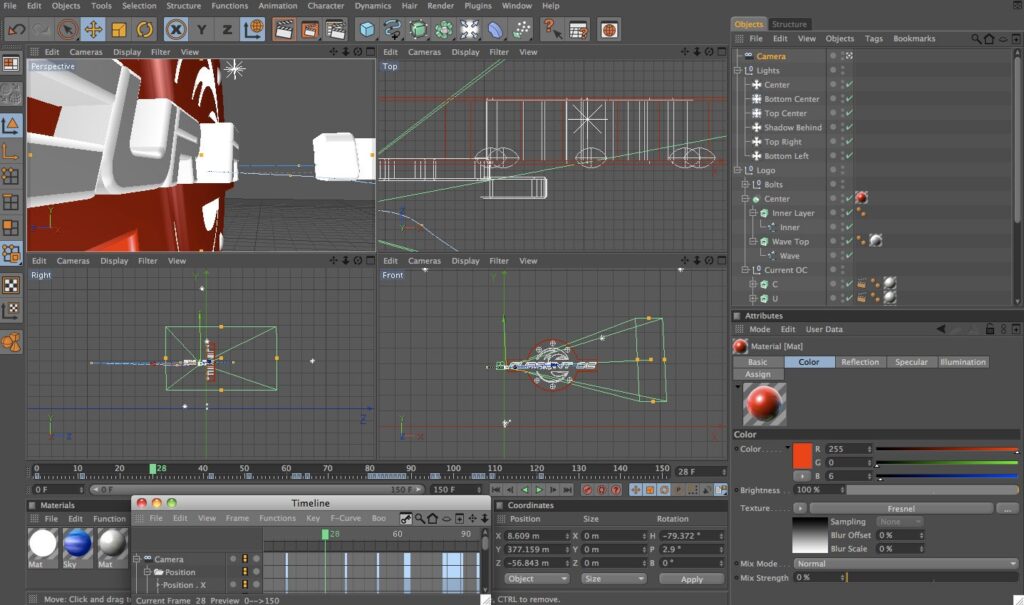Toggle Z axis lock

227,29
